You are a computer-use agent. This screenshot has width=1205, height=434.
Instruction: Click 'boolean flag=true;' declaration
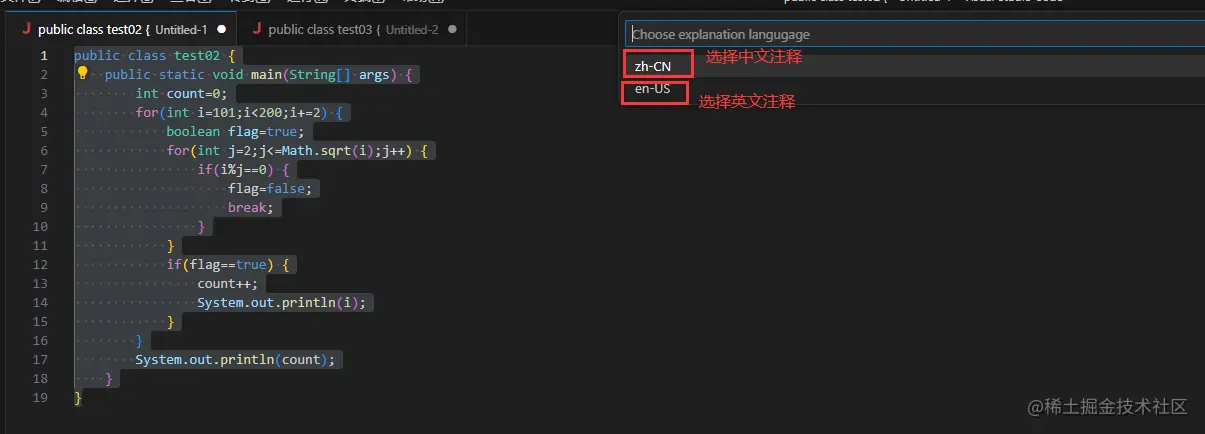pos(235,131)
